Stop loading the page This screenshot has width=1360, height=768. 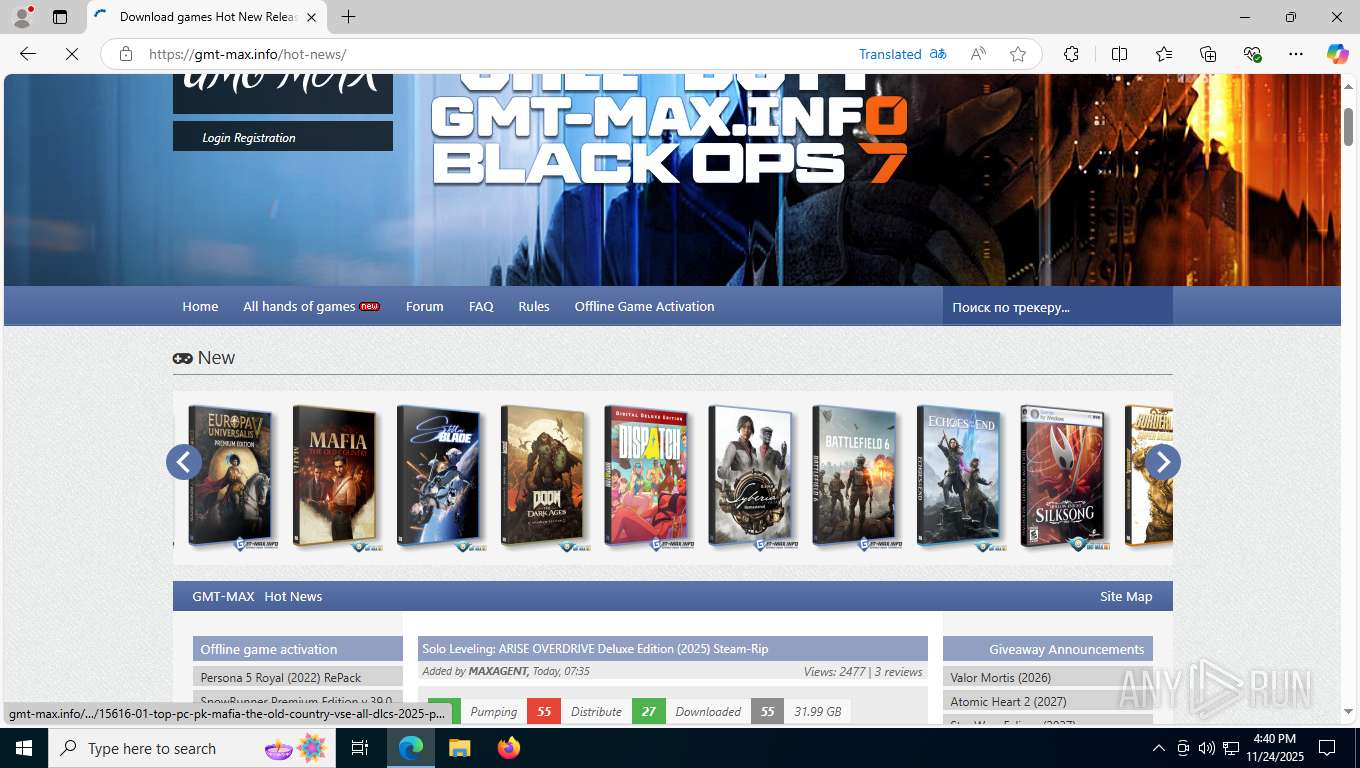(72, 54)
